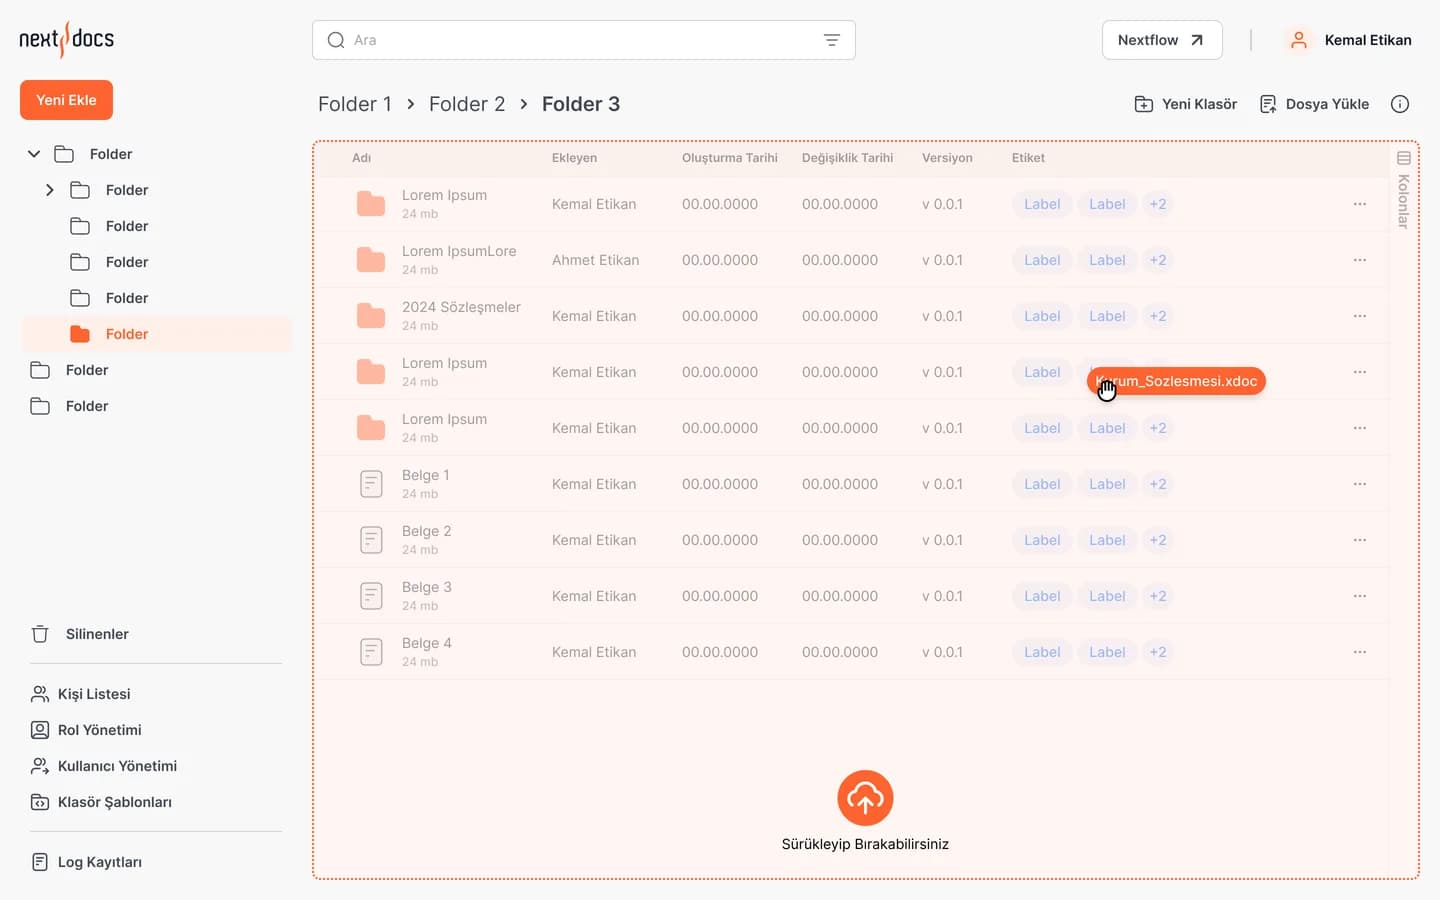Show extra +2 labels on Lorem IpsumLore row
Viewport: 1440px width, 900px height.
coord(1158,260)
